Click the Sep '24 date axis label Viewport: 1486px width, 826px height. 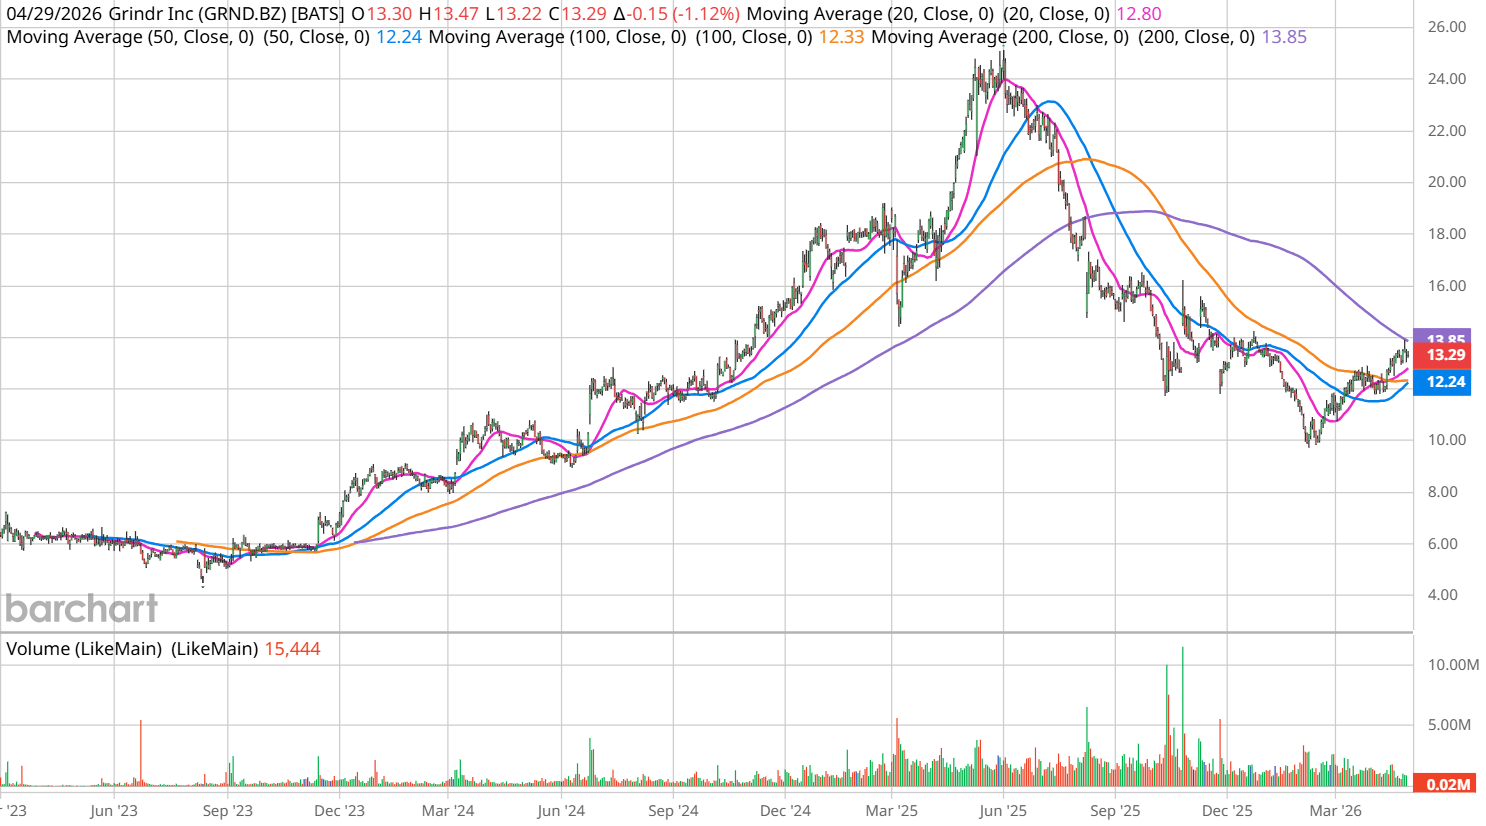click(x=673, y=810)
